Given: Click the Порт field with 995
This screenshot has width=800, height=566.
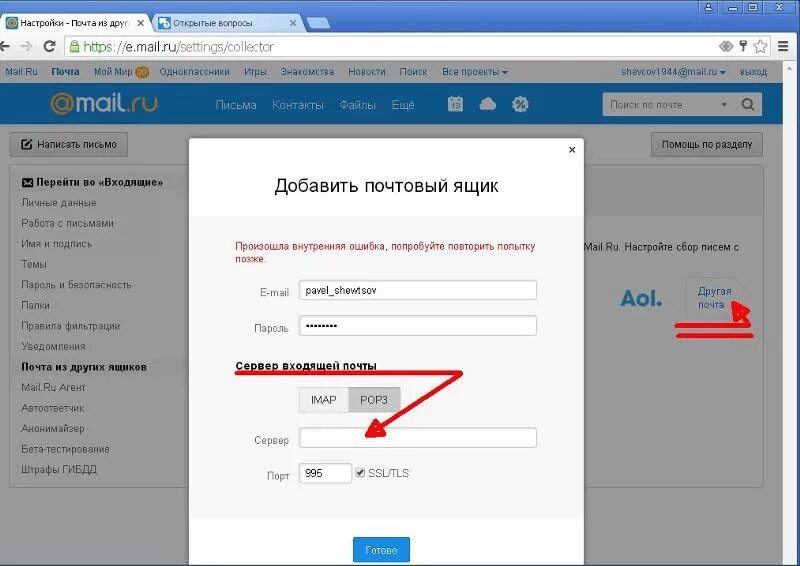Looking at the screenshot, I should tap(325, 473).
